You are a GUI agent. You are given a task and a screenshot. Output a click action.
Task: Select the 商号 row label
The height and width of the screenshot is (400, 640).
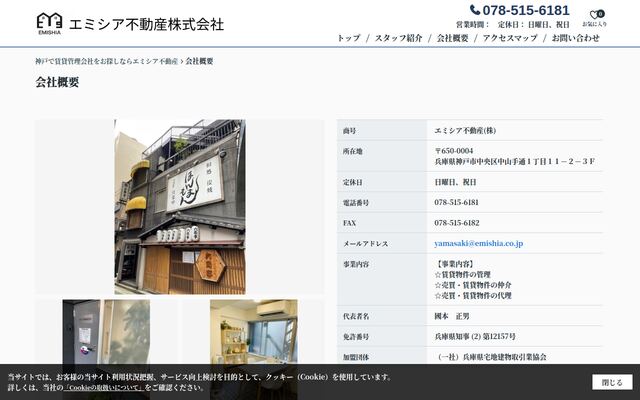349,131
